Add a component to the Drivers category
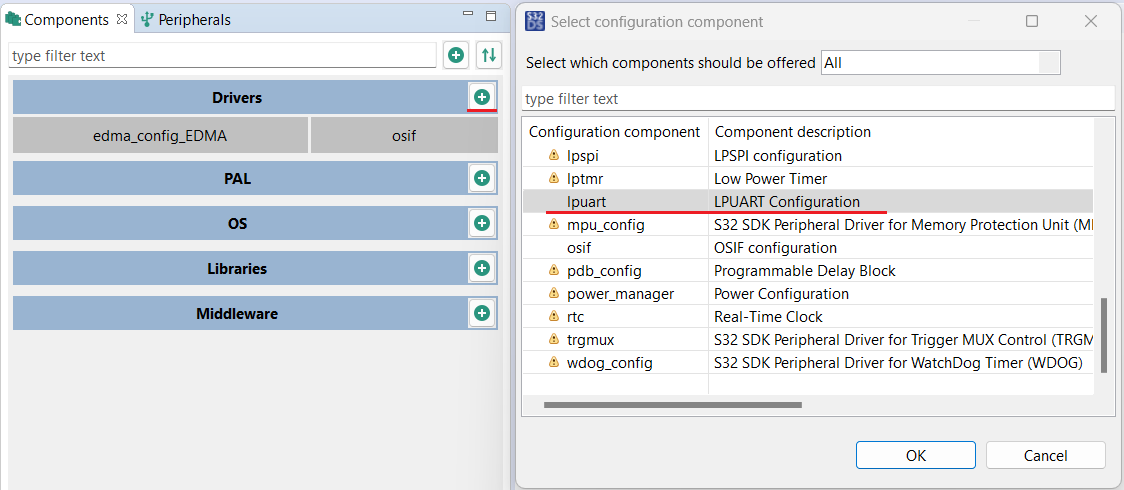1124x490 pixels. [x=482, y=97]
